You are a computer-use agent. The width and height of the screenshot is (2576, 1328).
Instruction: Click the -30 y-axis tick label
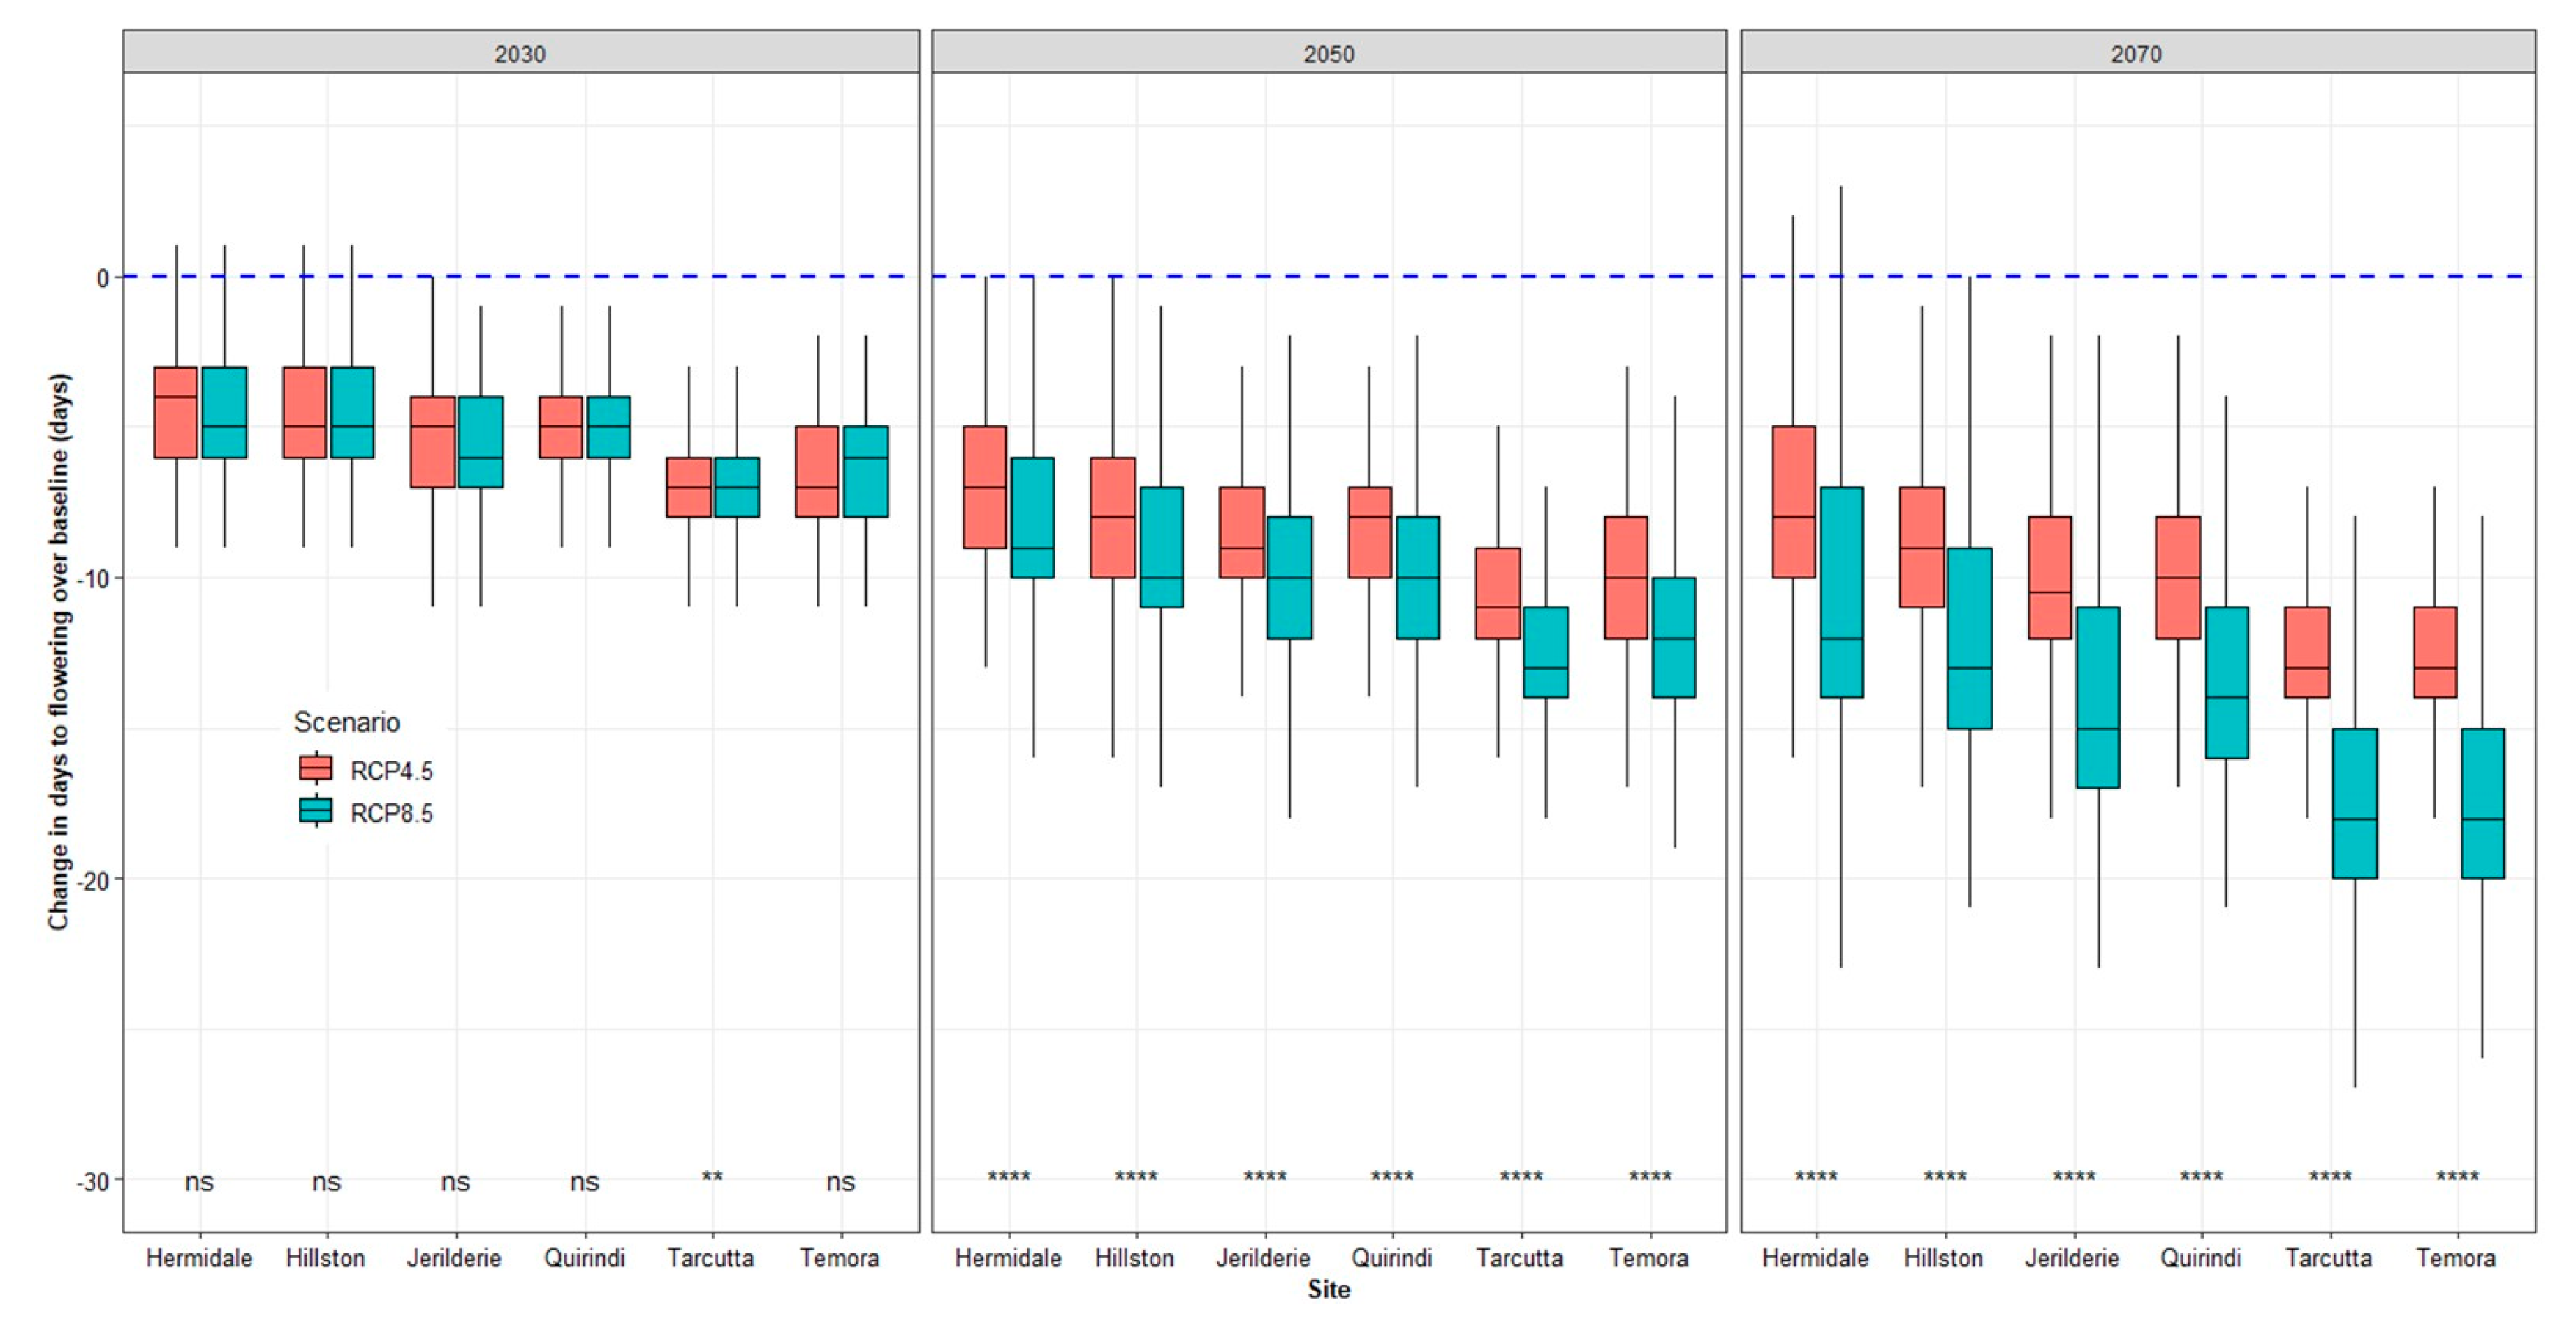coord(93,1181)
